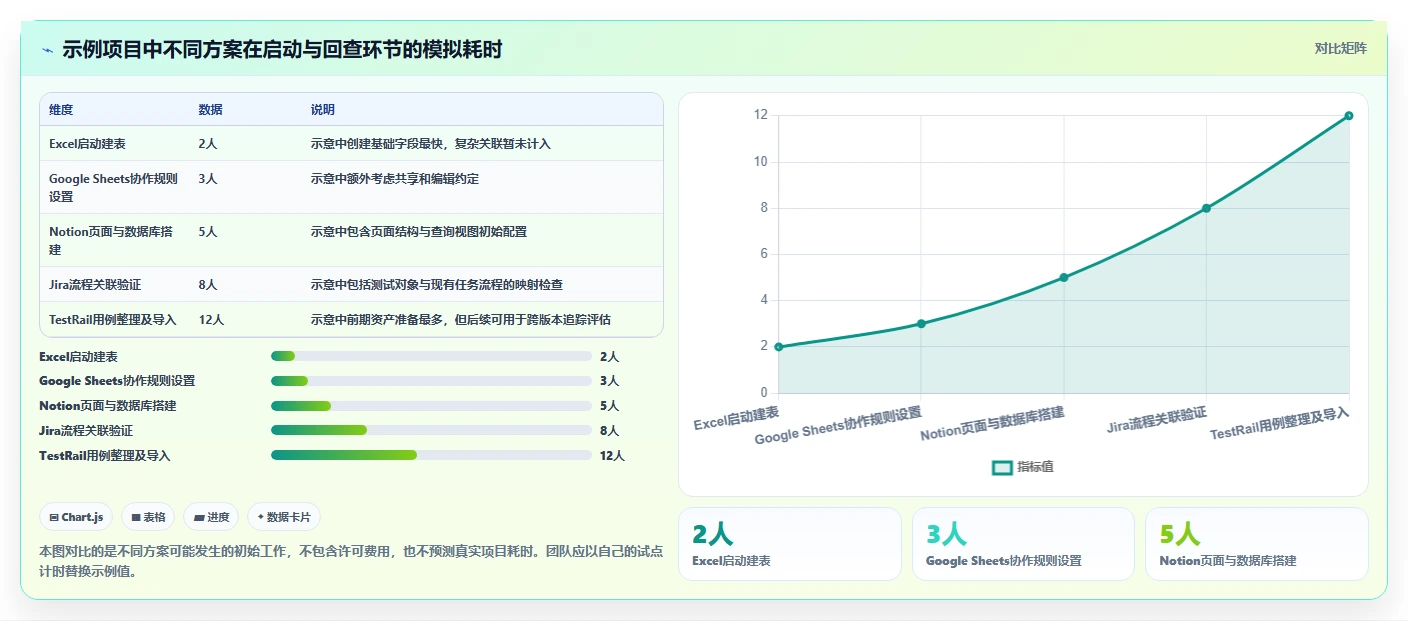
Task: Click the footnote starting 本图对比的是不同方案
Action: (351, 561)
